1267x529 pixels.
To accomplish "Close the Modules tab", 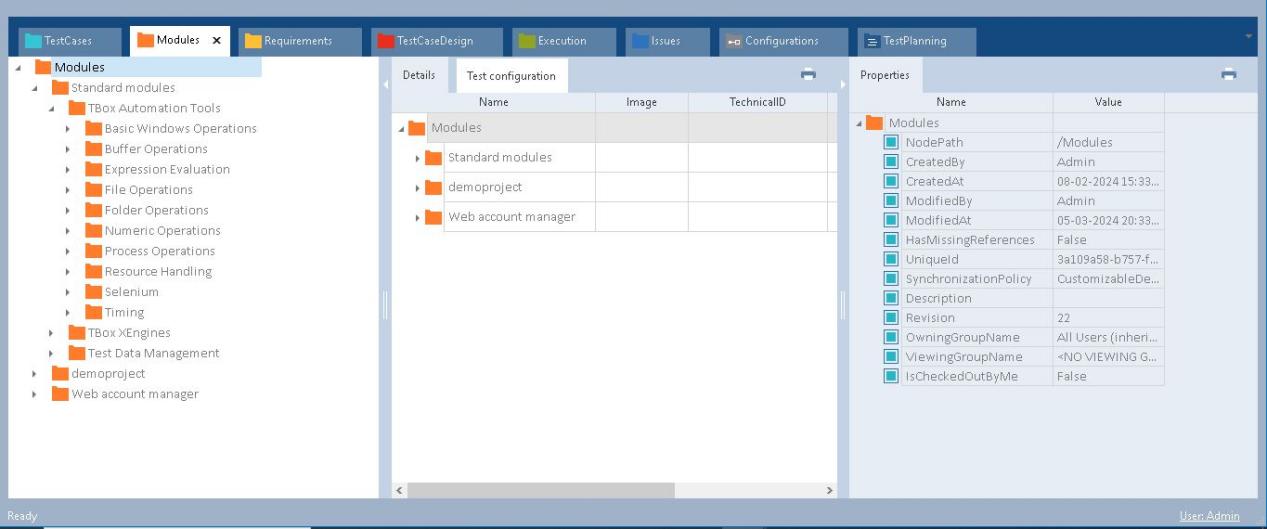I will 217,41.
